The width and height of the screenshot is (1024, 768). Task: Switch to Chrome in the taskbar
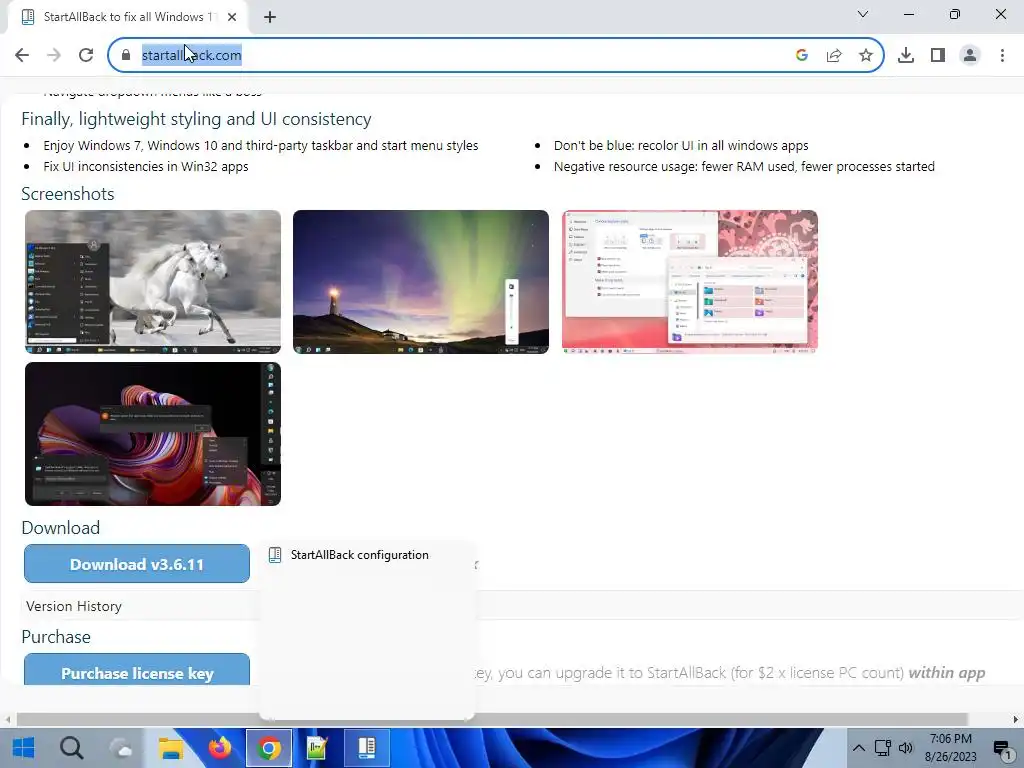click(269, 748)
